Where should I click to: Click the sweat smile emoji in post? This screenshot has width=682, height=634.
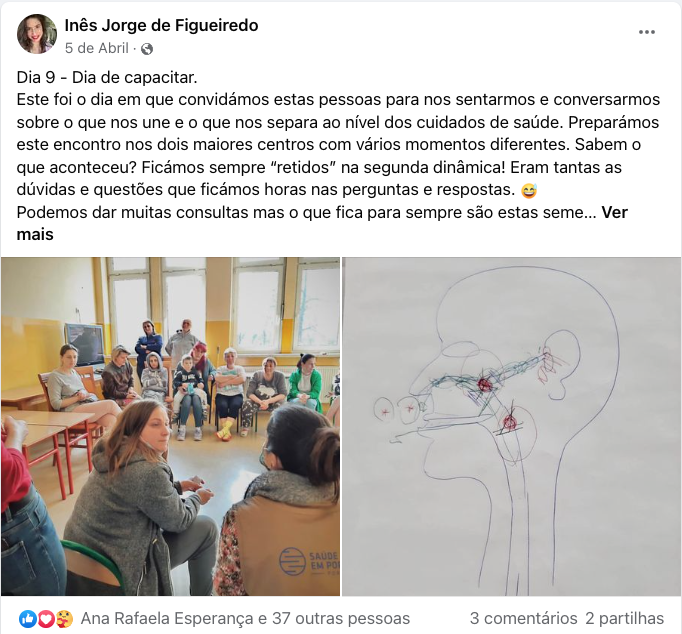[x=529, y=190]
